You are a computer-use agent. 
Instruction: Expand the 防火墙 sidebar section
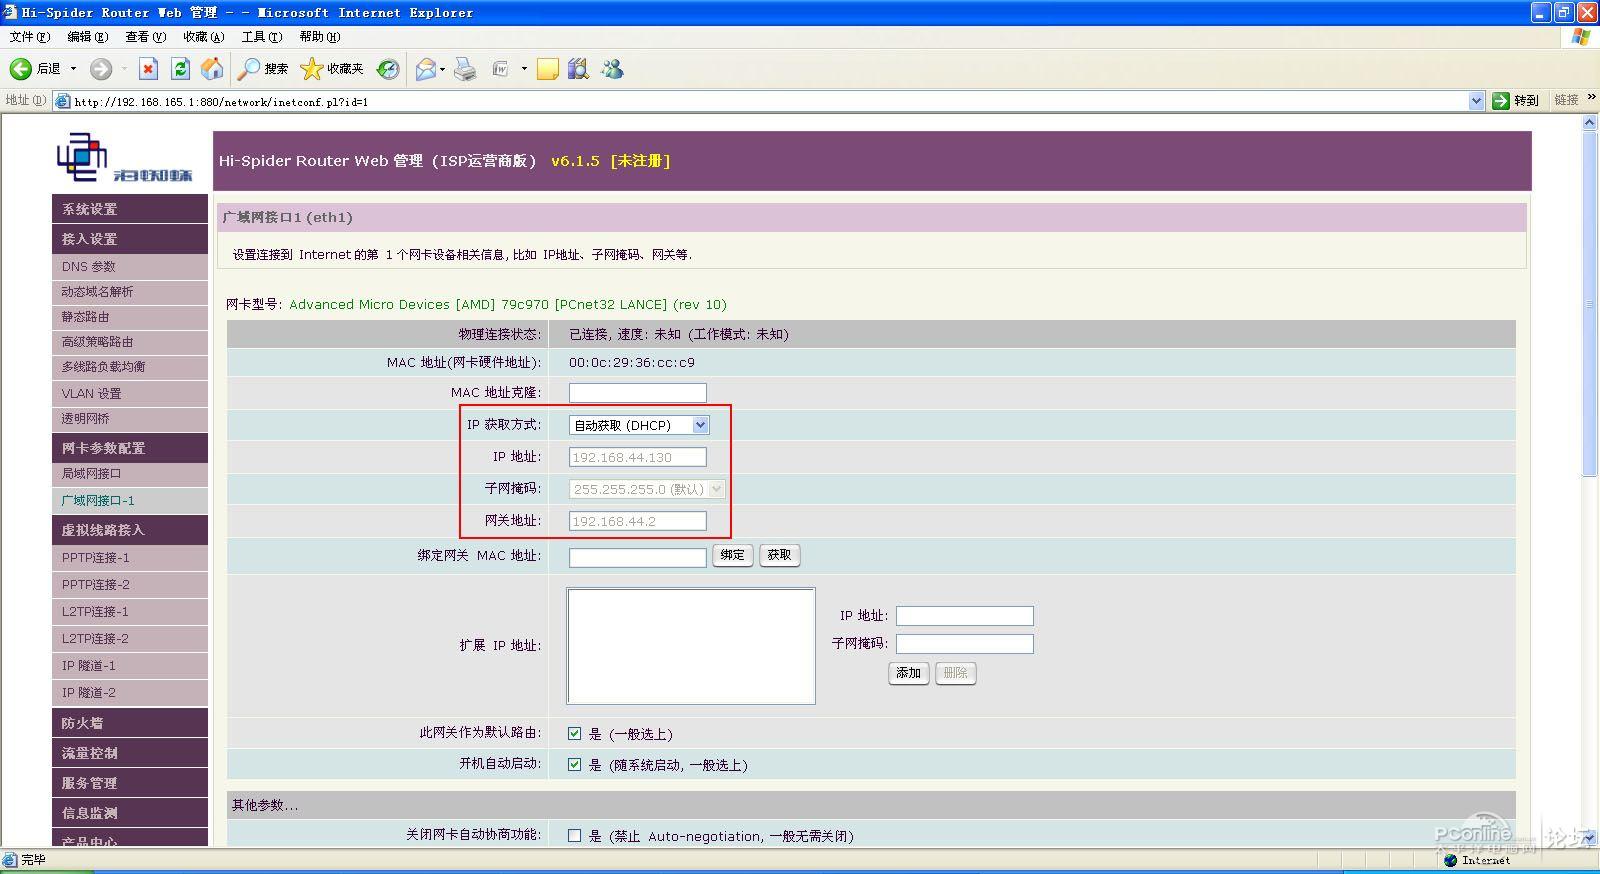point(130,722)
